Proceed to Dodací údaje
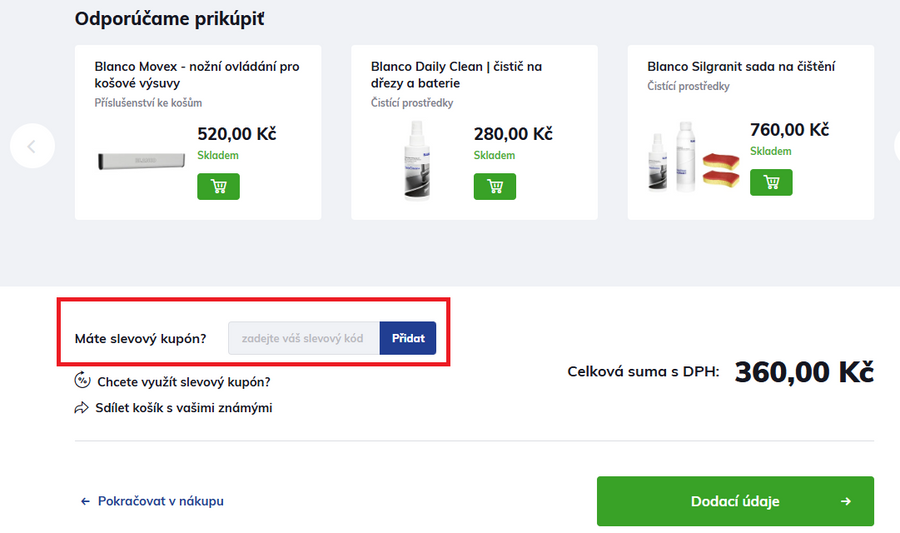This screenshot has height=533, width=900. click(735, 501)
